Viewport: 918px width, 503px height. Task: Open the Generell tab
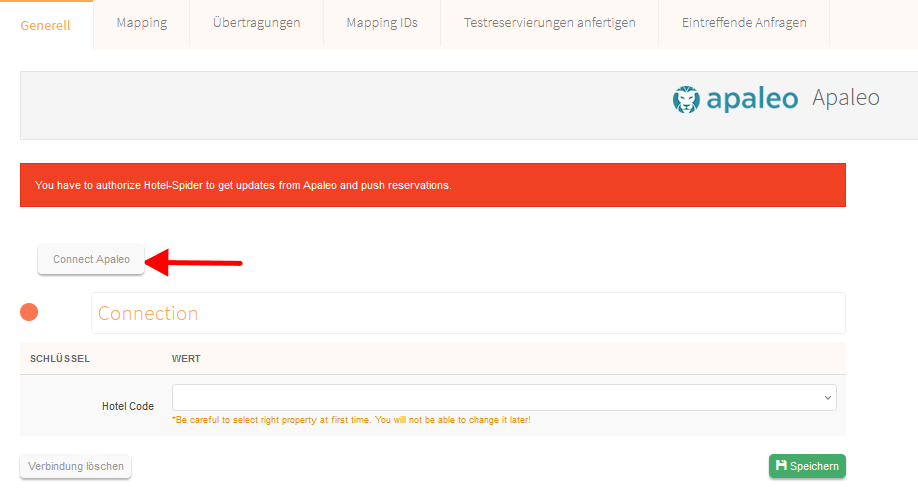[x=46, y=25]
